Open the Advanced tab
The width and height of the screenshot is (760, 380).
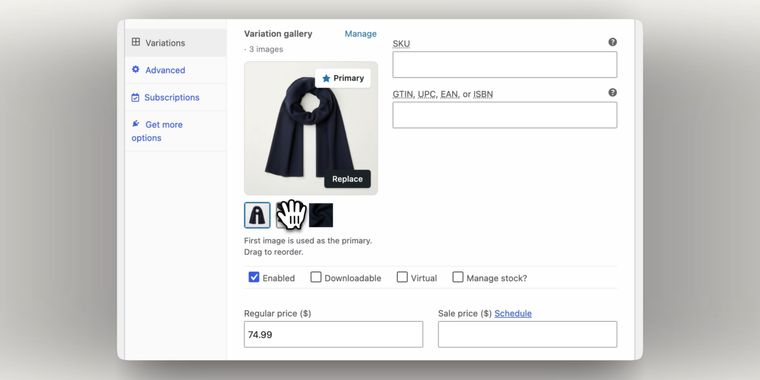pos(175,70)
